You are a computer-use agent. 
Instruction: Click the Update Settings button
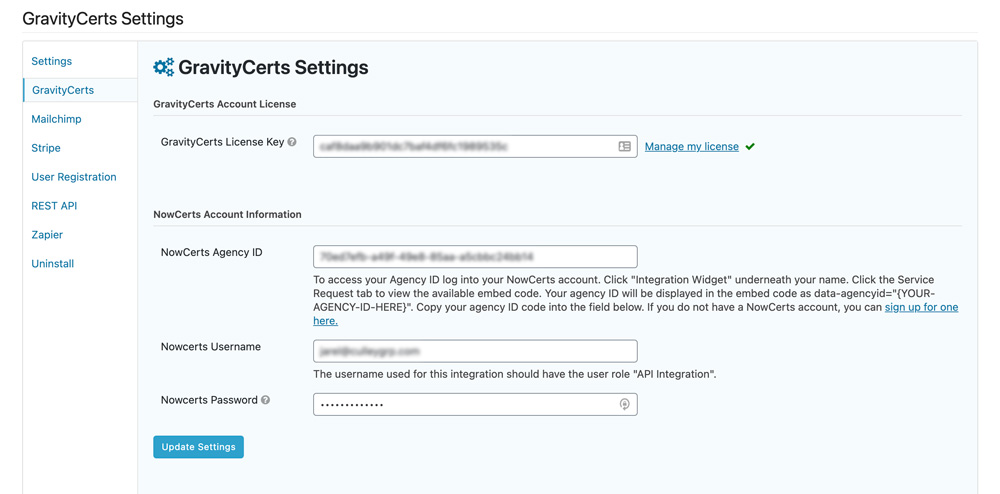point(198,447)
